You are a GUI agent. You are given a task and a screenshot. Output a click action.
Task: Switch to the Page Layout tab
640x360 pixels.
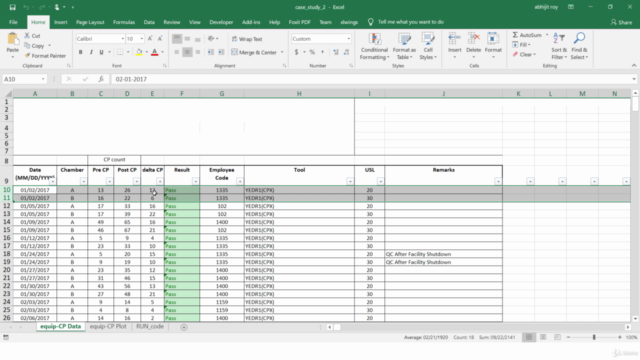(90, 22)
